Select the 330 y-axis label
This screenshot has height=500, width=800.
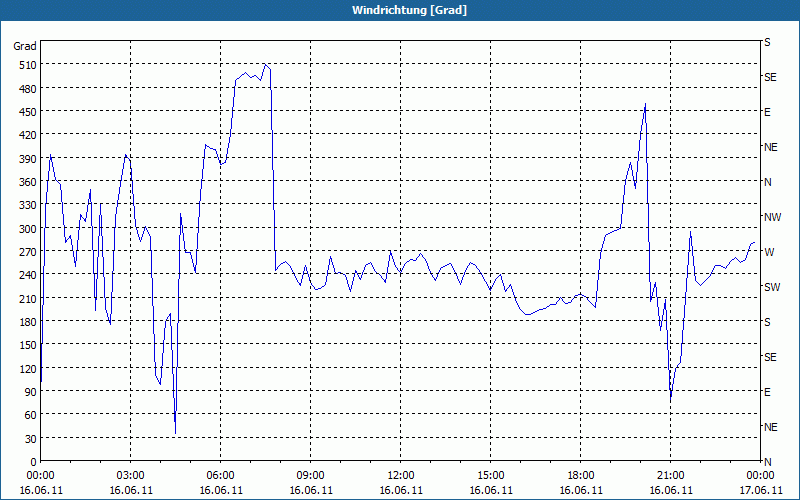click(28, 205)
